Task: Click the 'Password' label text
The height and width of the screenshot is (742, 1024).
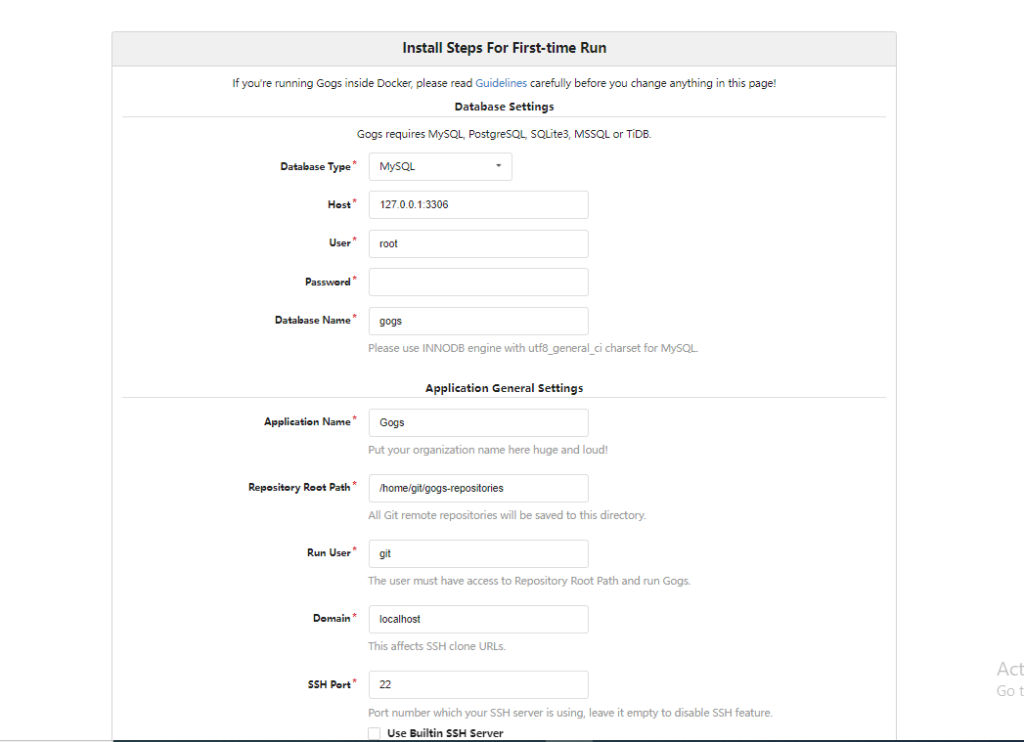Action: [328, 282]
